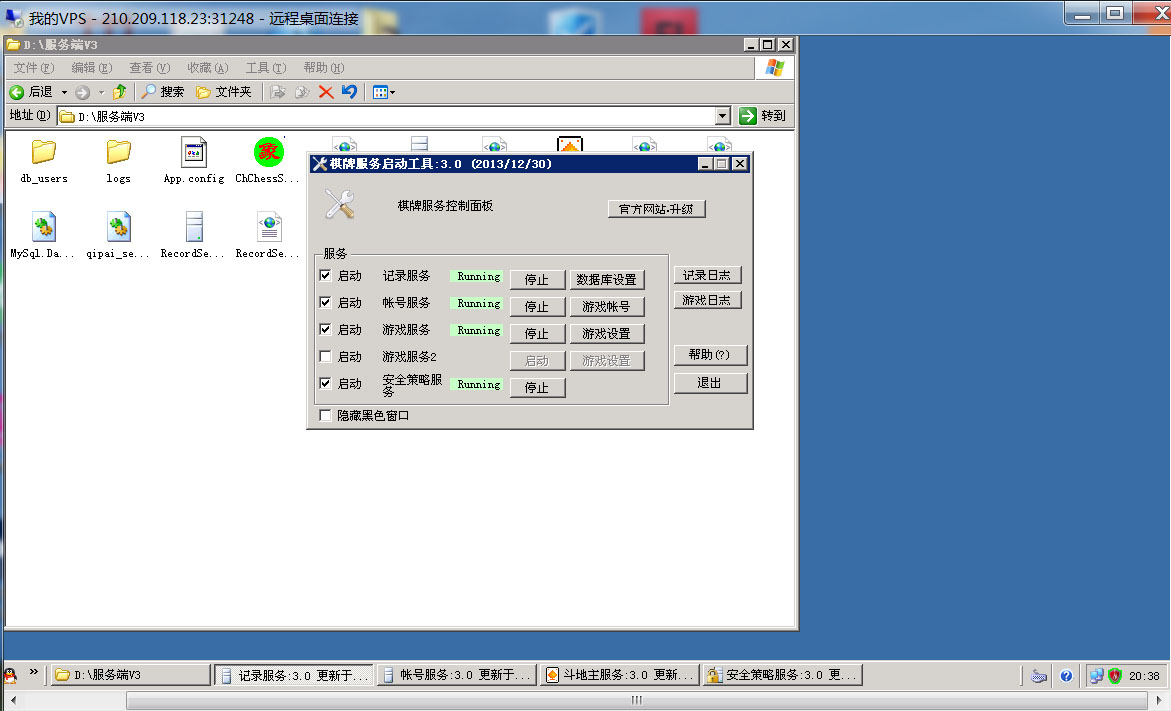Click the QQ penguin icon in taskbar
This screenshot has height=711, width=1171.
tap(10, 675)
